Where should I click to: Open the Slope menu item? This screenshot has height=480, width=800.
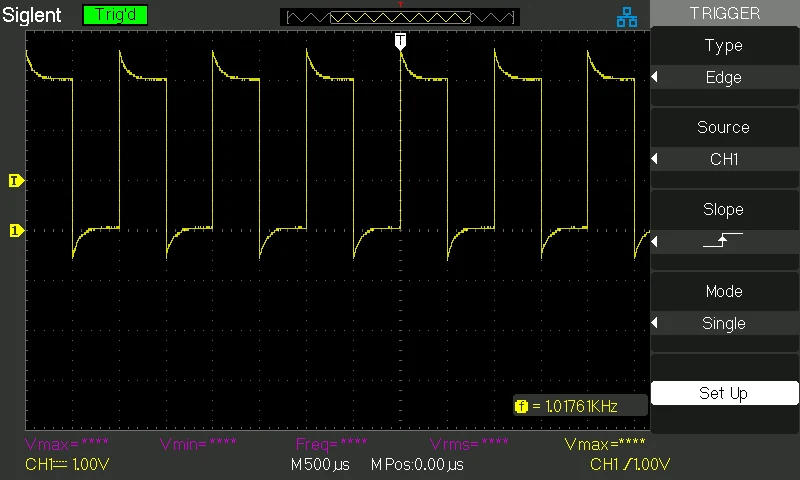[724, 210]
